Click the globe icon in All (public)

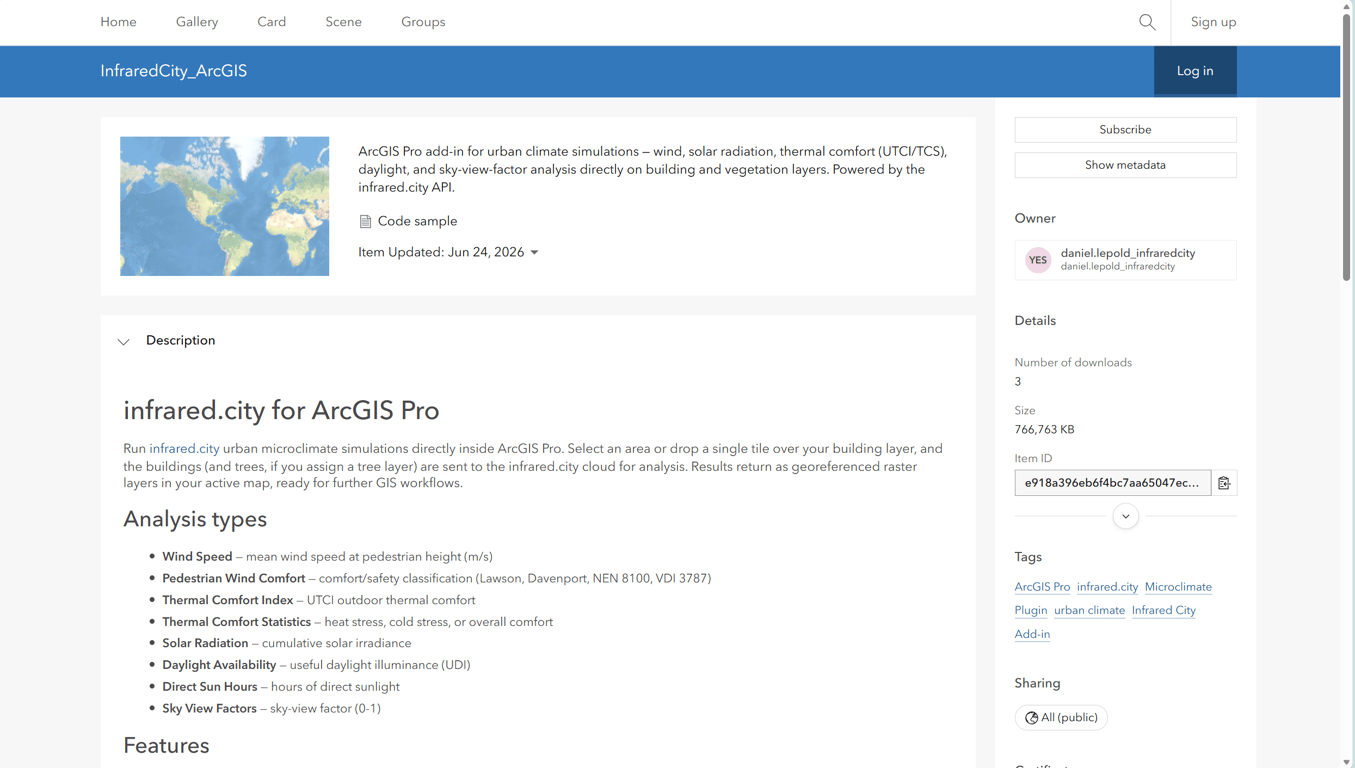(1031, 718)
